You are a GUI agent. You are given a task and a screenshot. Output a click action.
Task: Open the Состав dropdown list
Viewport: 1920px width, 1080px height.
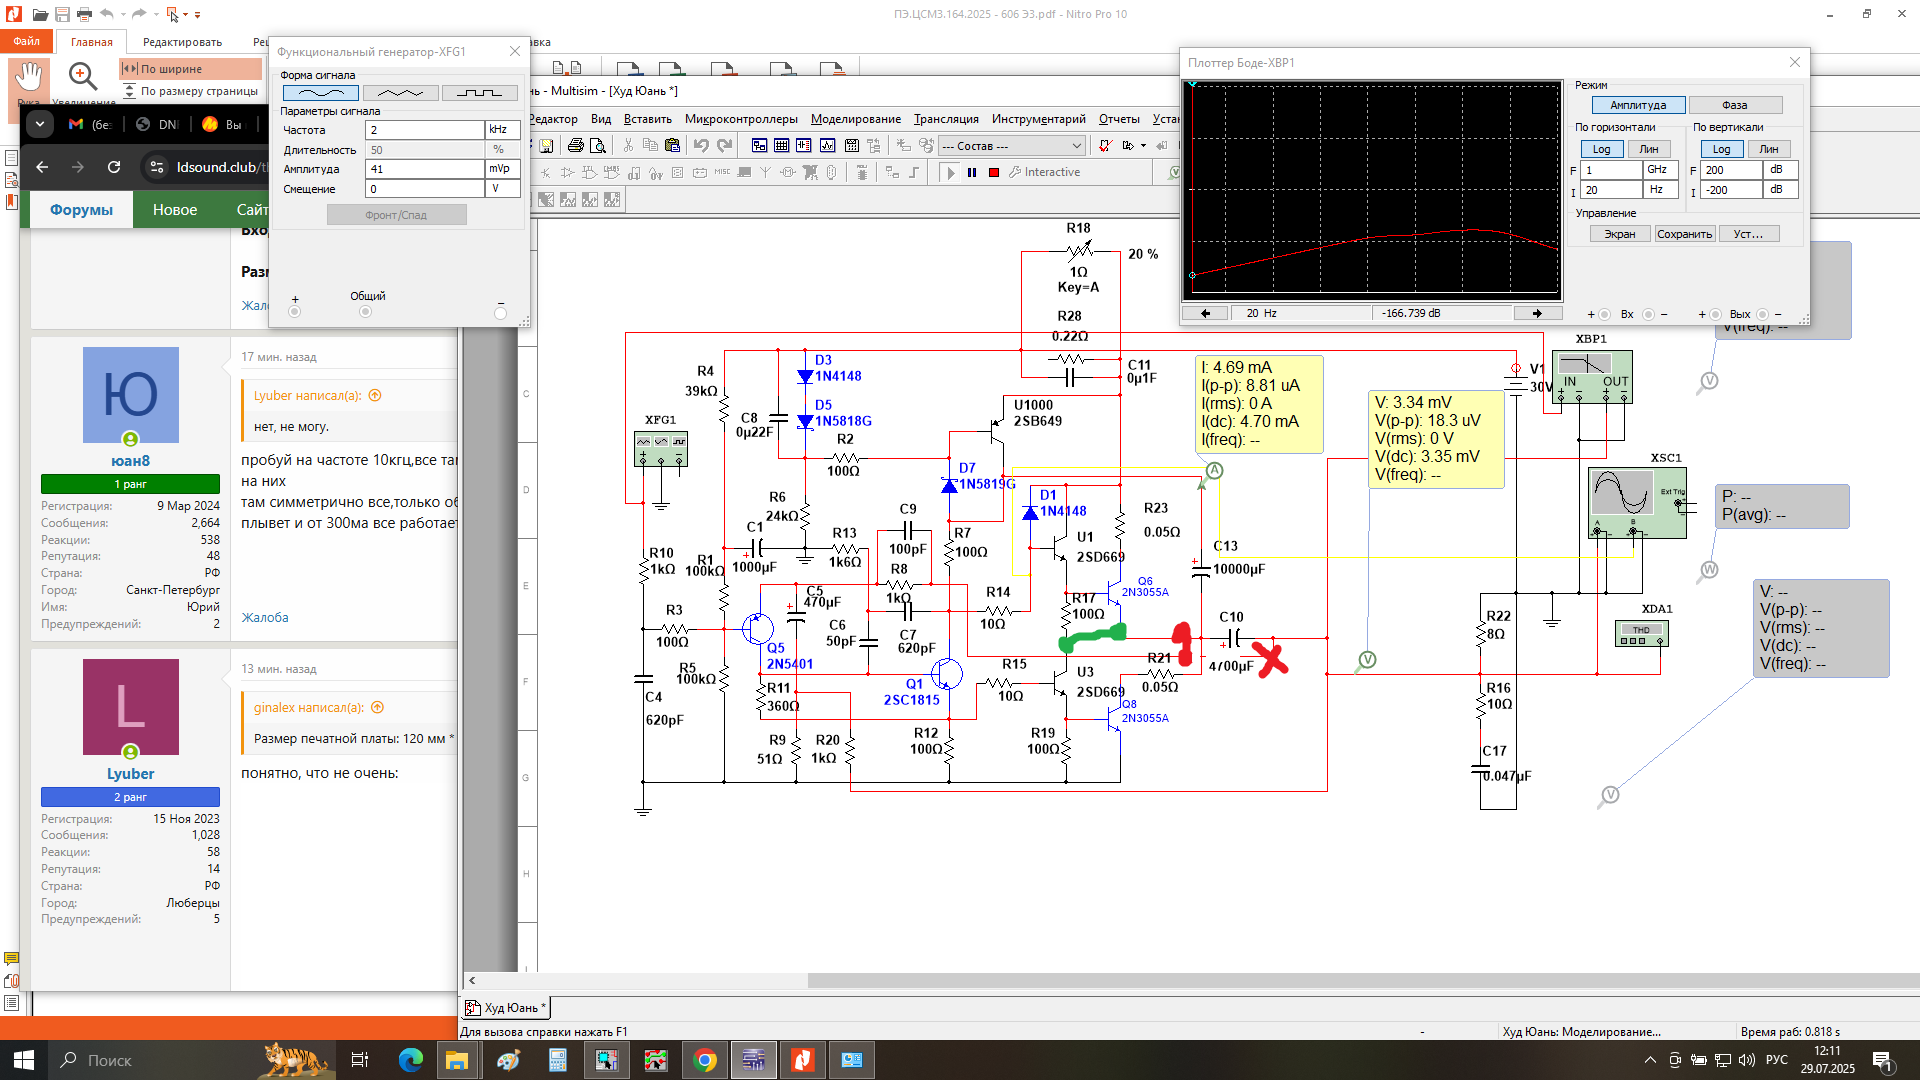tap(1012, 146)
